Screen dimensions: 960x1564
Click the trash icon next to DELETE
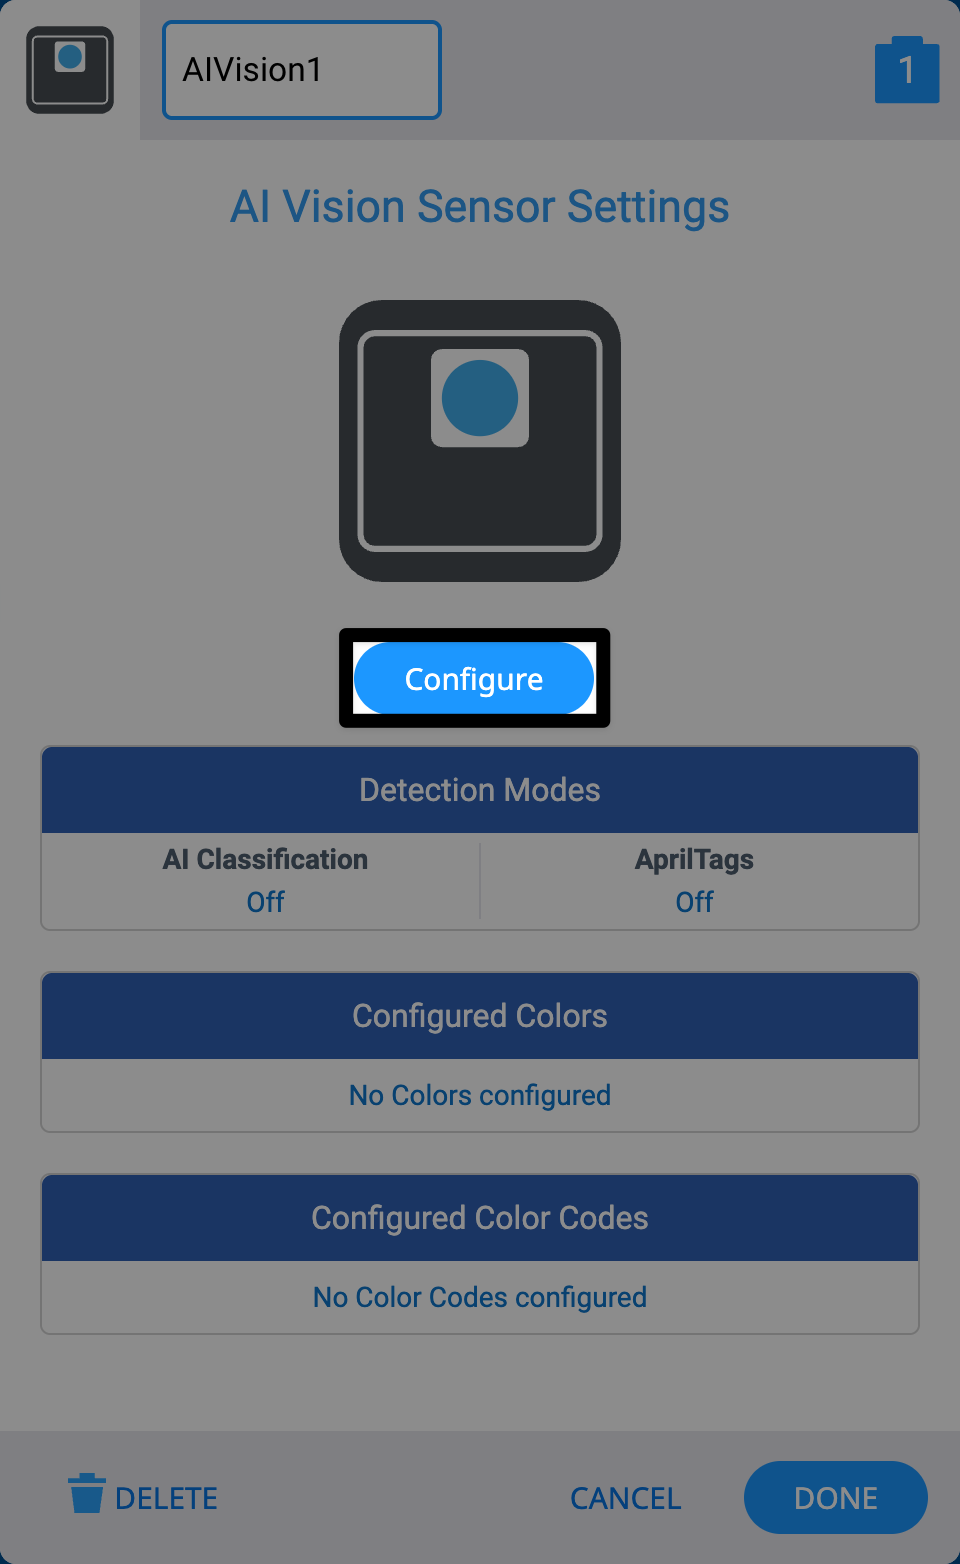[87, 1496]
